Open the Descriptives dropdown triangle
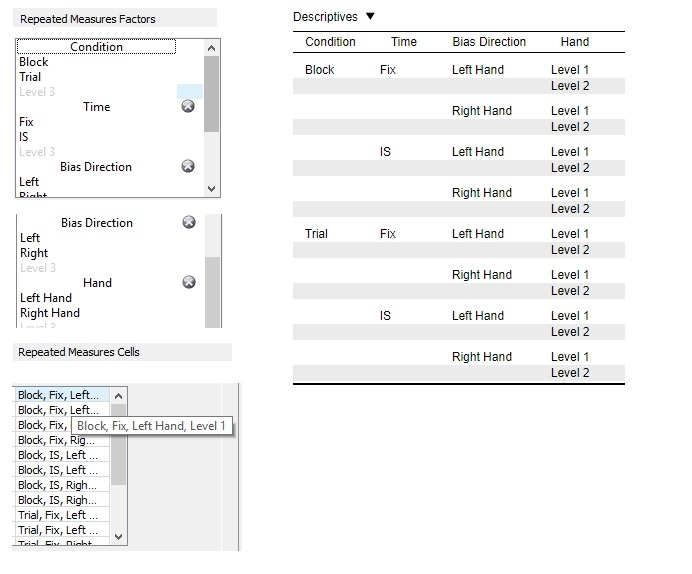This screenshot has height=574, width=692. click(370, 16)
